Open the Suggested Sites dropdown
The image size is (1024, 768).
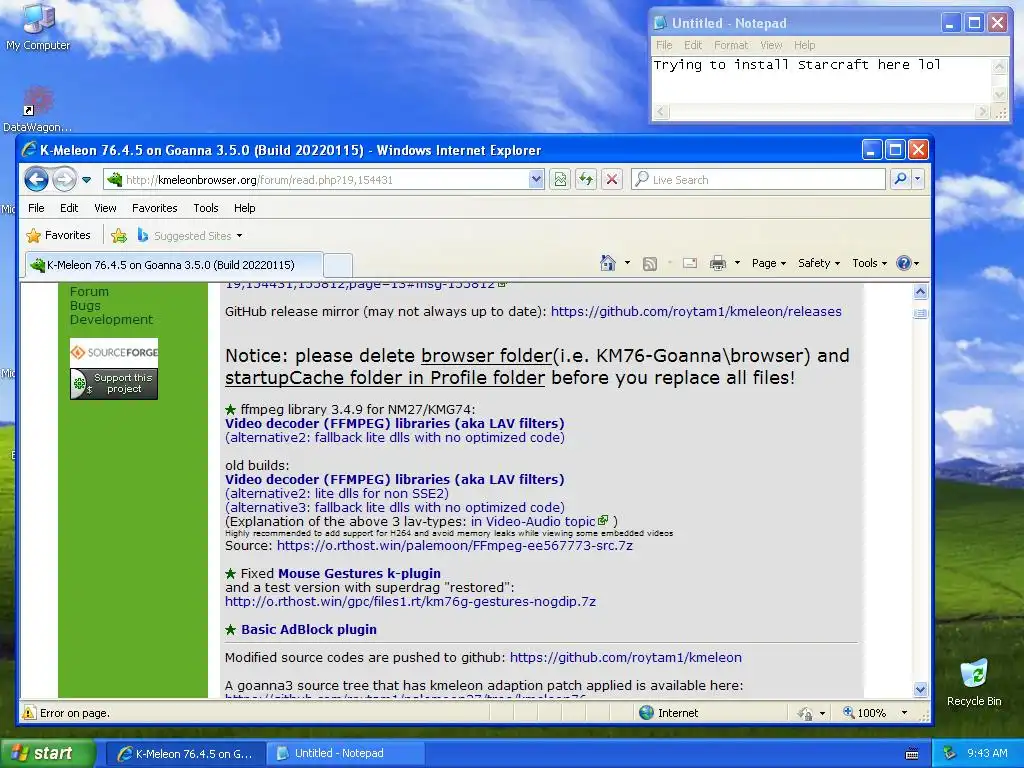[x=189, y=236]
